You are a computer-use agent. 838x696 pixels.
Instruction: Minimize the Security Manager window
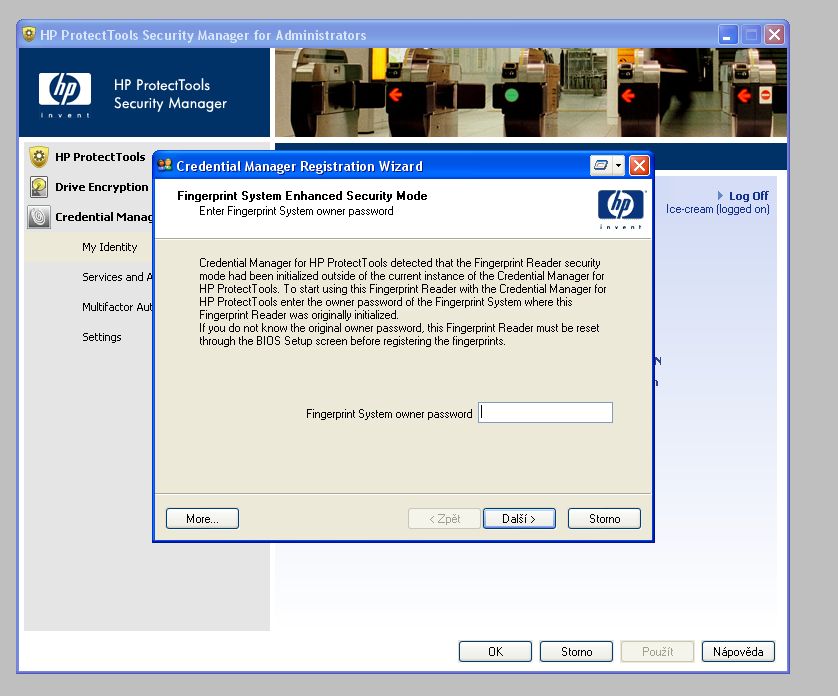click(727, 35)
